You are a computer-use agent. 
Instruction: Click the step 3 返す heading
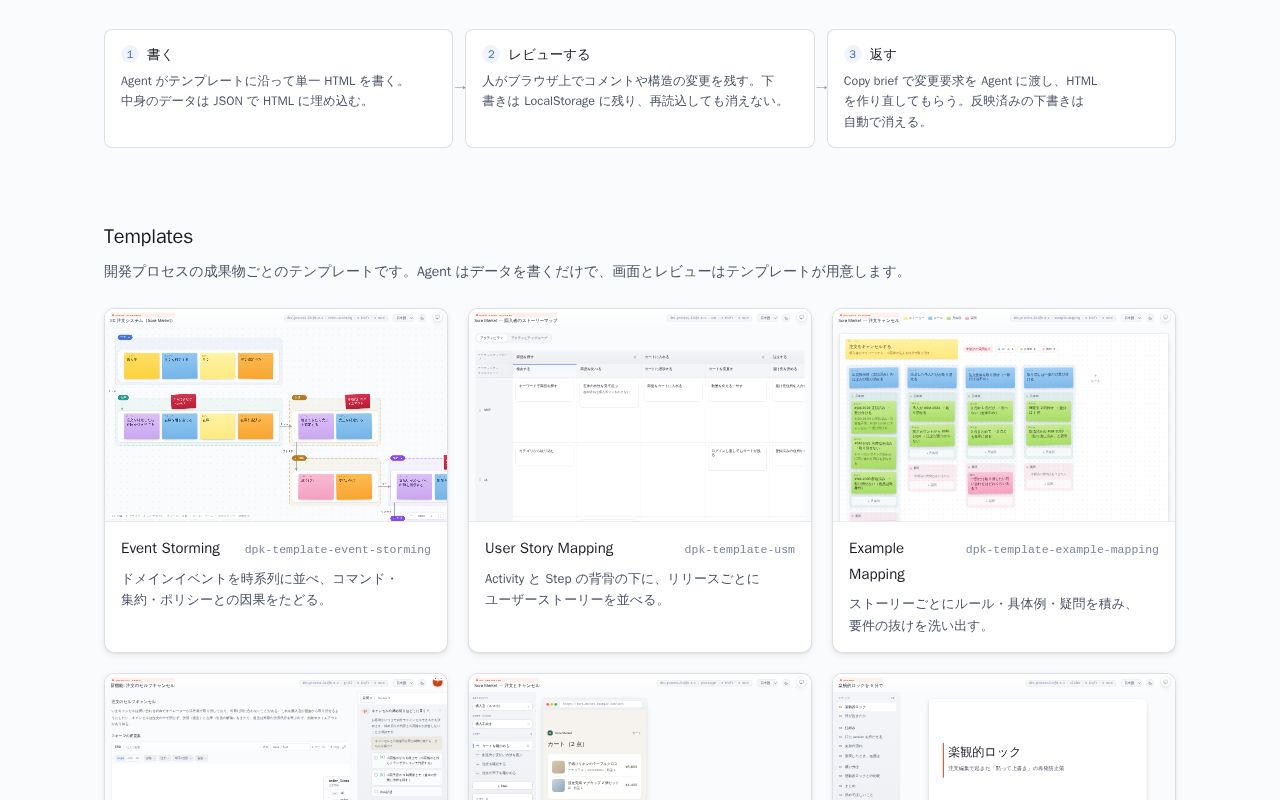[x=883, y=54]
